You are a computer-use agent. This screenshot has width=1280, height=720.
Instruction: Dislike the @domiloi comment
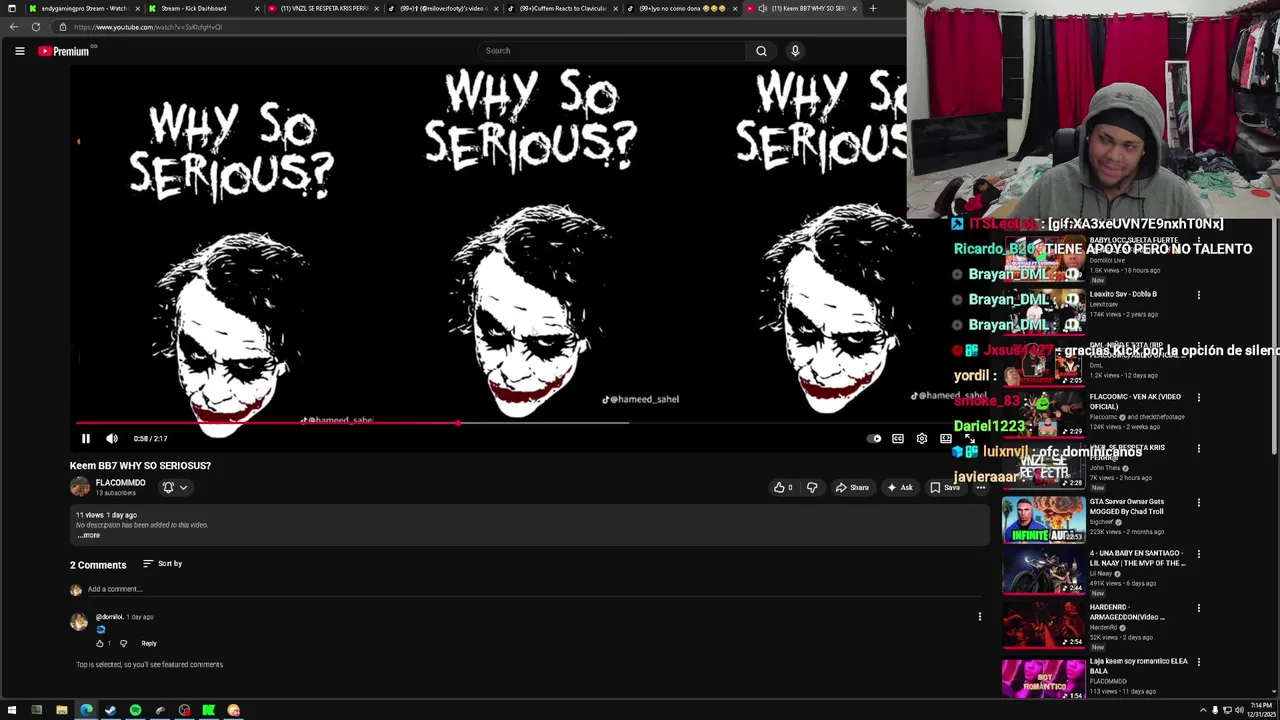click(123, 643)
